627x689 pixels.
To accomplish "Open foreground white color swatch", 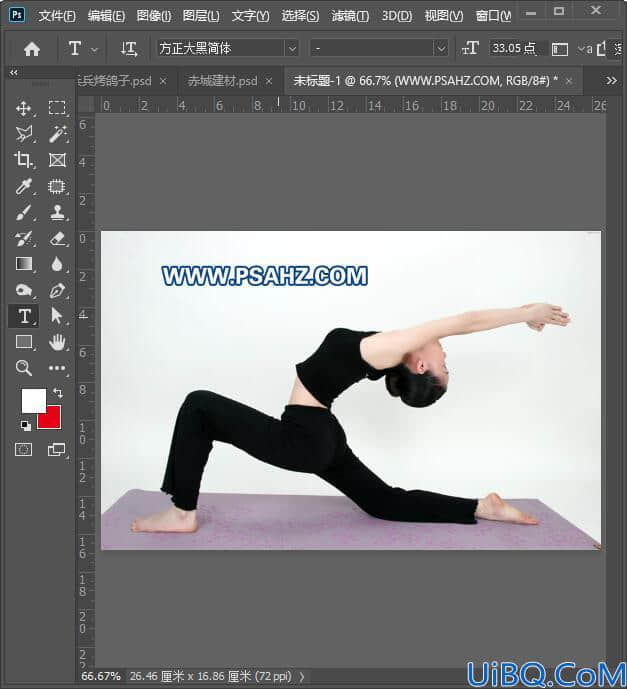I will 33,399.
